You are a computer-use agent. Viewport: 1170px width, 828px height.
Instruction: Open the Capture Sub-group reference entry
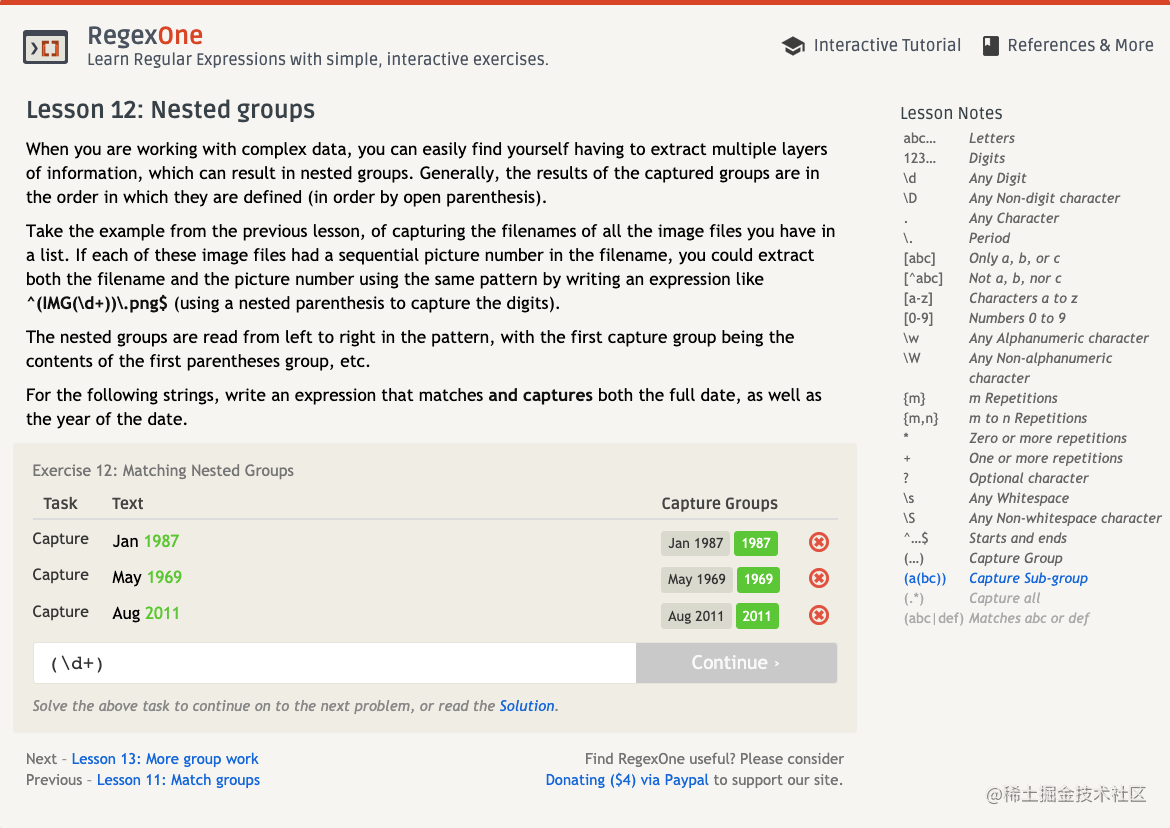click(x=1028, y=578)
